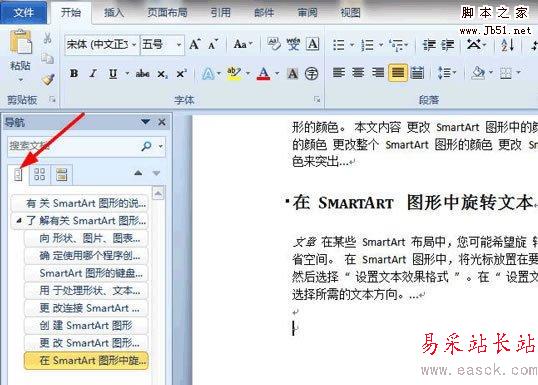The width and height of the screenshot is (538, 385).
Task: Jump to previous heading arrow
Action: pos(138,173)
